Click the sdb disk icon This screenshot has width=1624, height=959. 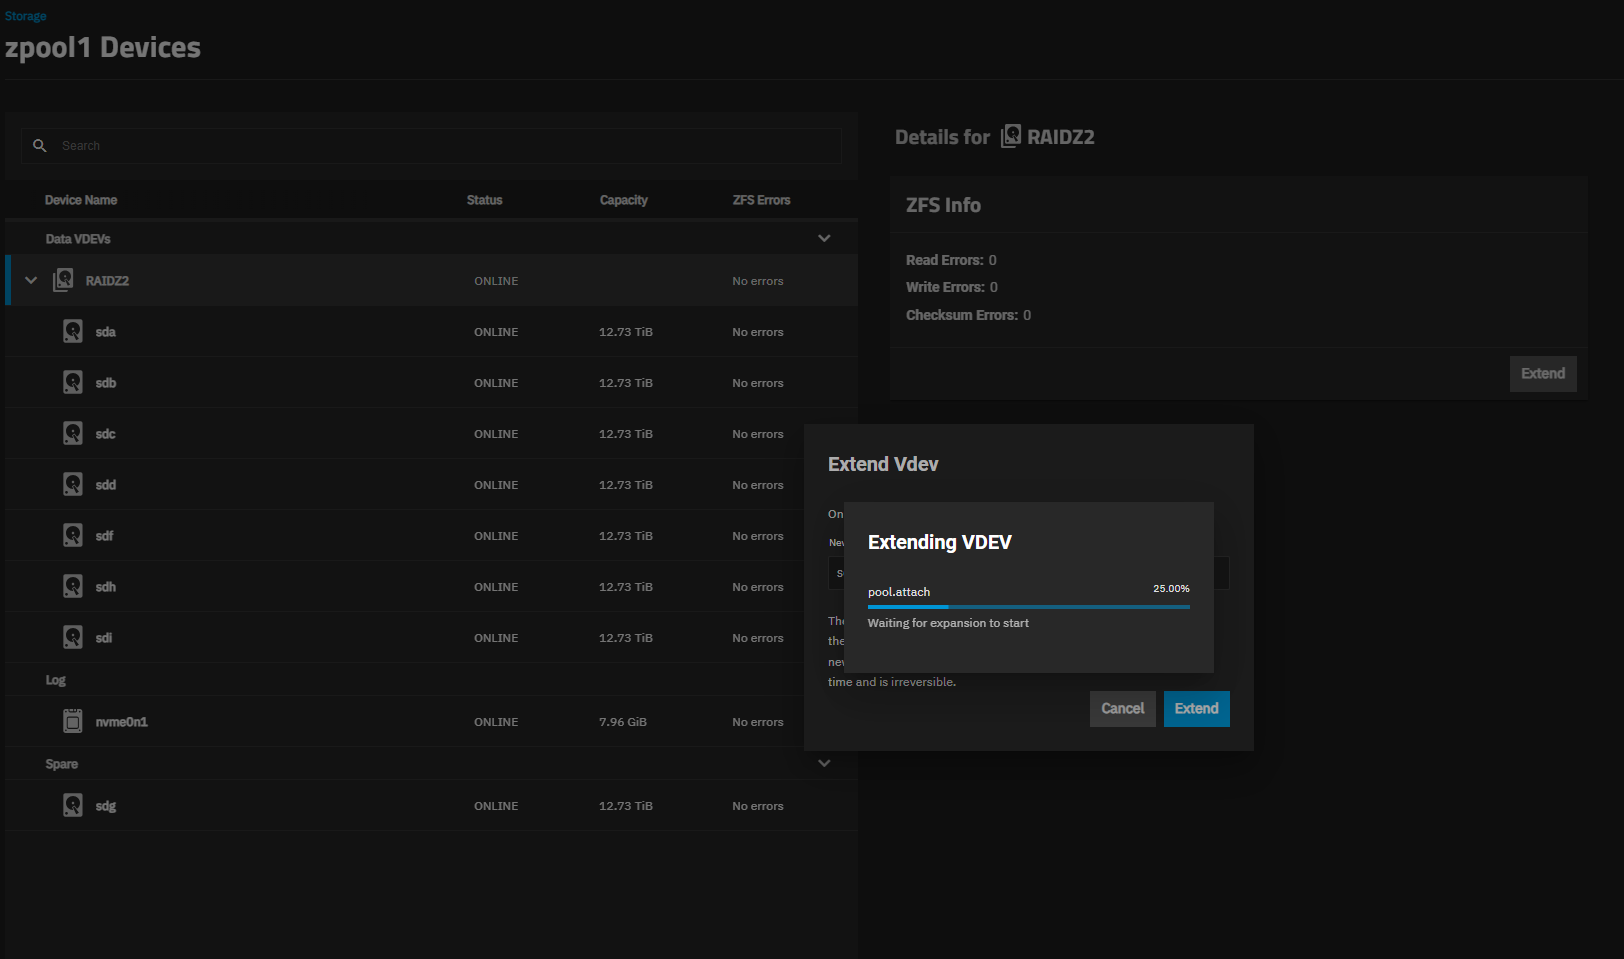point(73,382)
